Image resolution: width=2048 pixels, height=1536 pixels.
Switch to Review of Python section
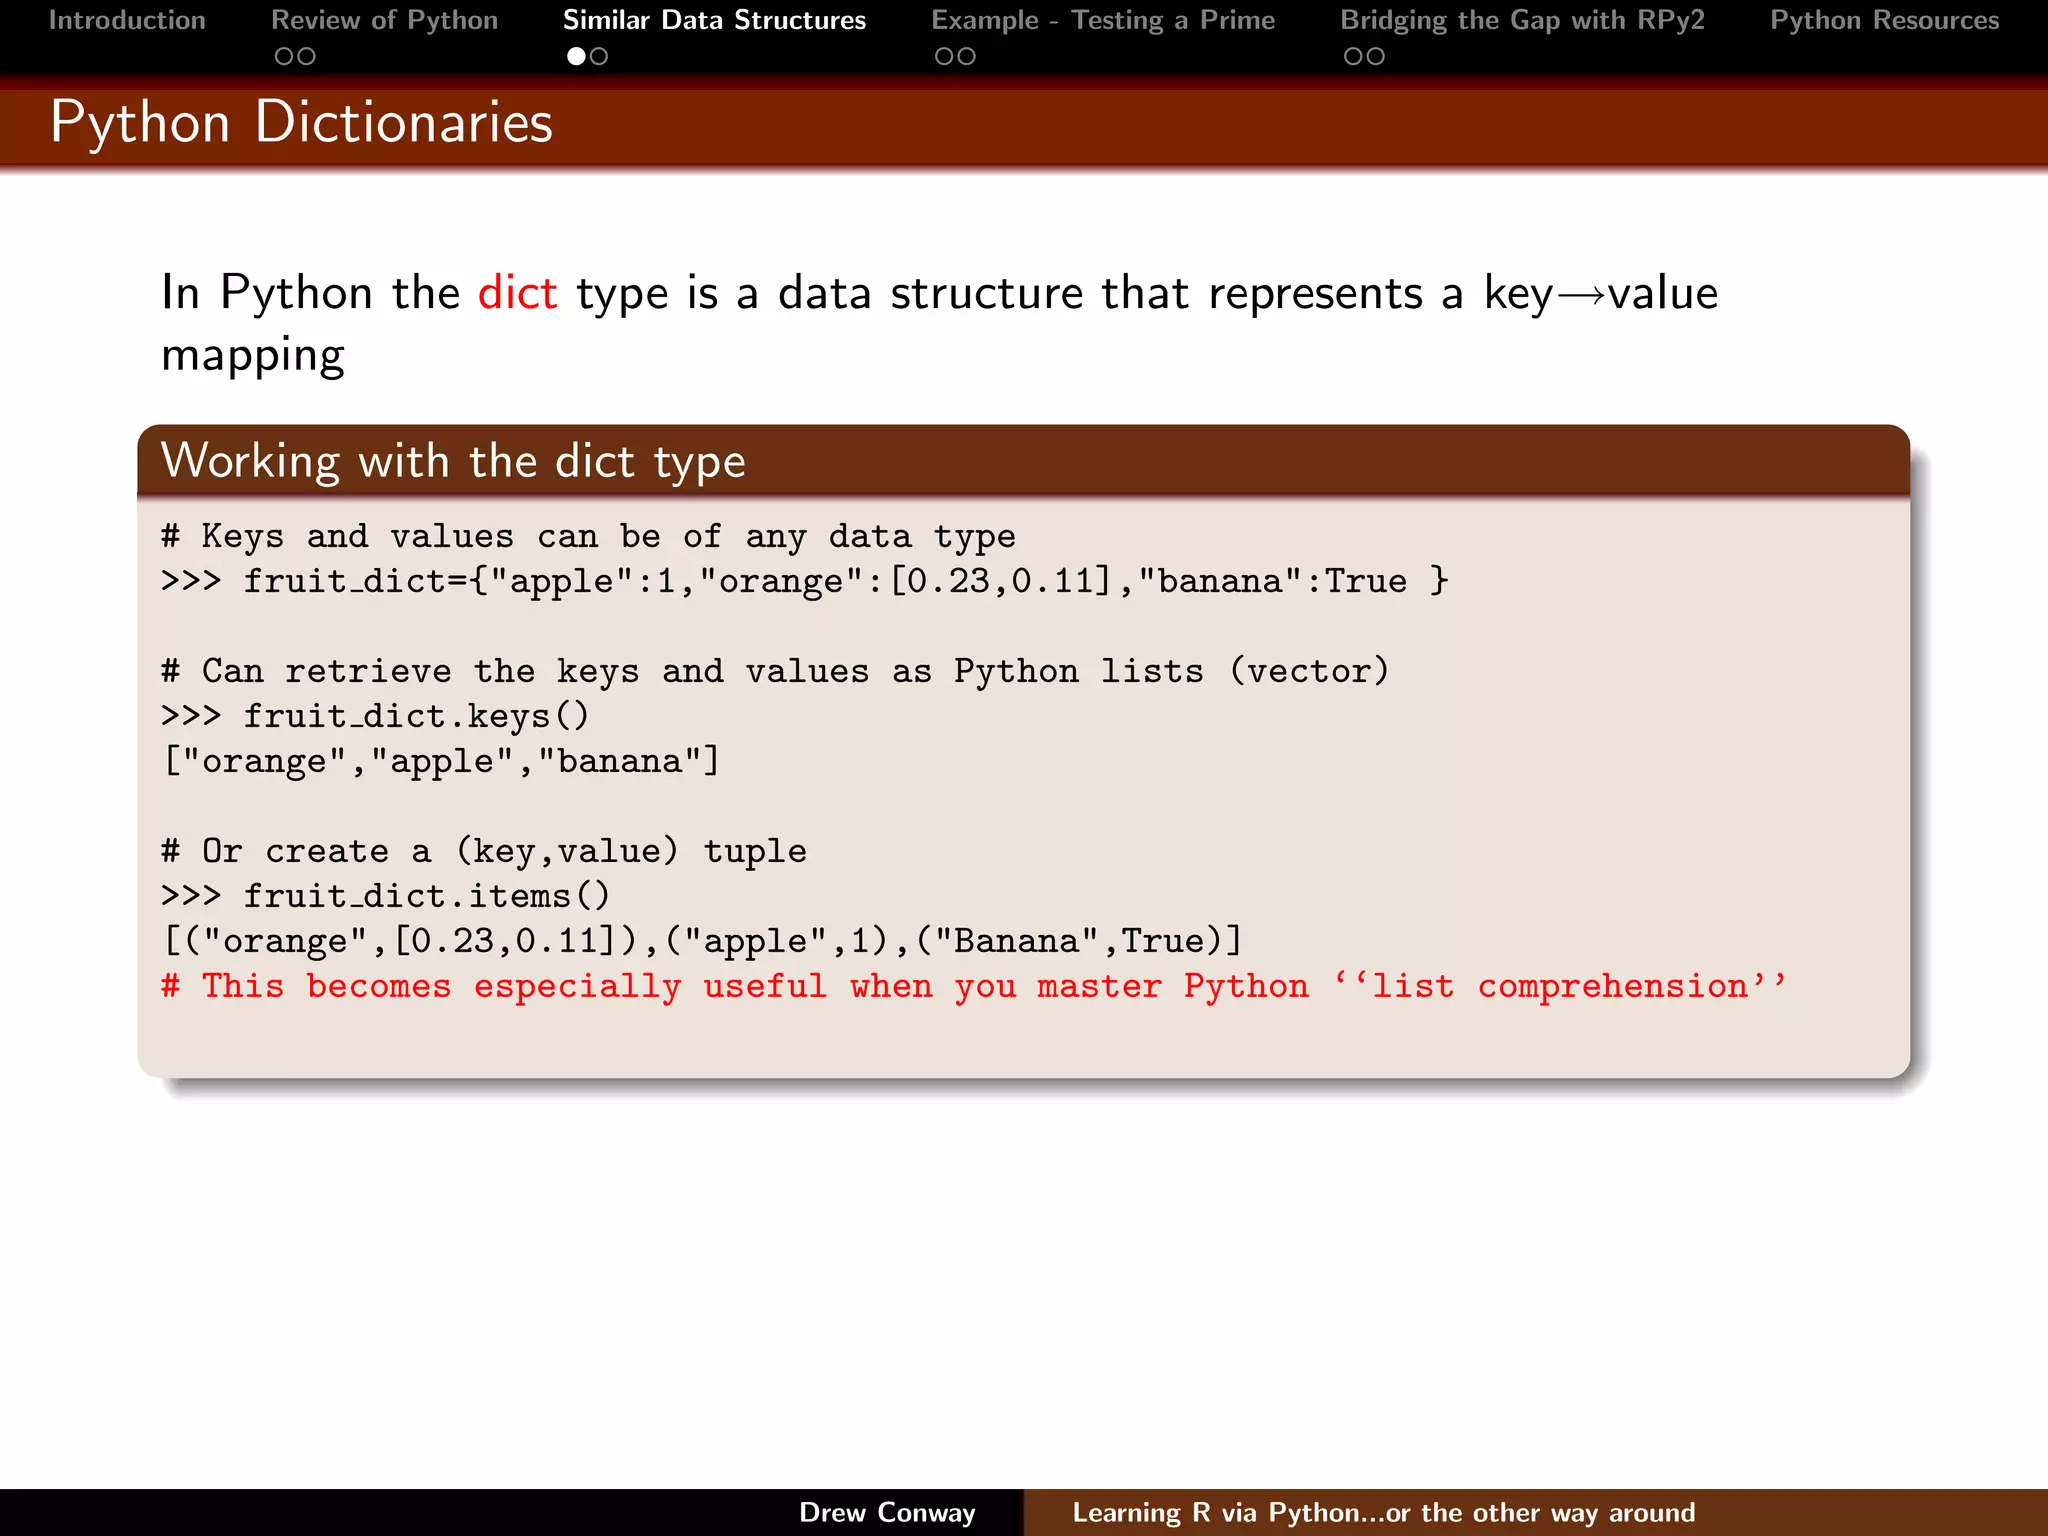pos(384,20)
